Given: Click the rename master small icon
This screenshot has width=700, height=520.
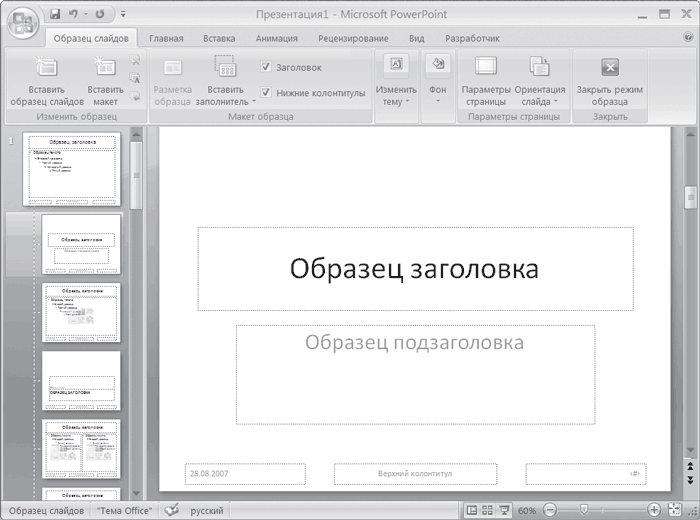Looking at the screenshot, I should point(134,78).
